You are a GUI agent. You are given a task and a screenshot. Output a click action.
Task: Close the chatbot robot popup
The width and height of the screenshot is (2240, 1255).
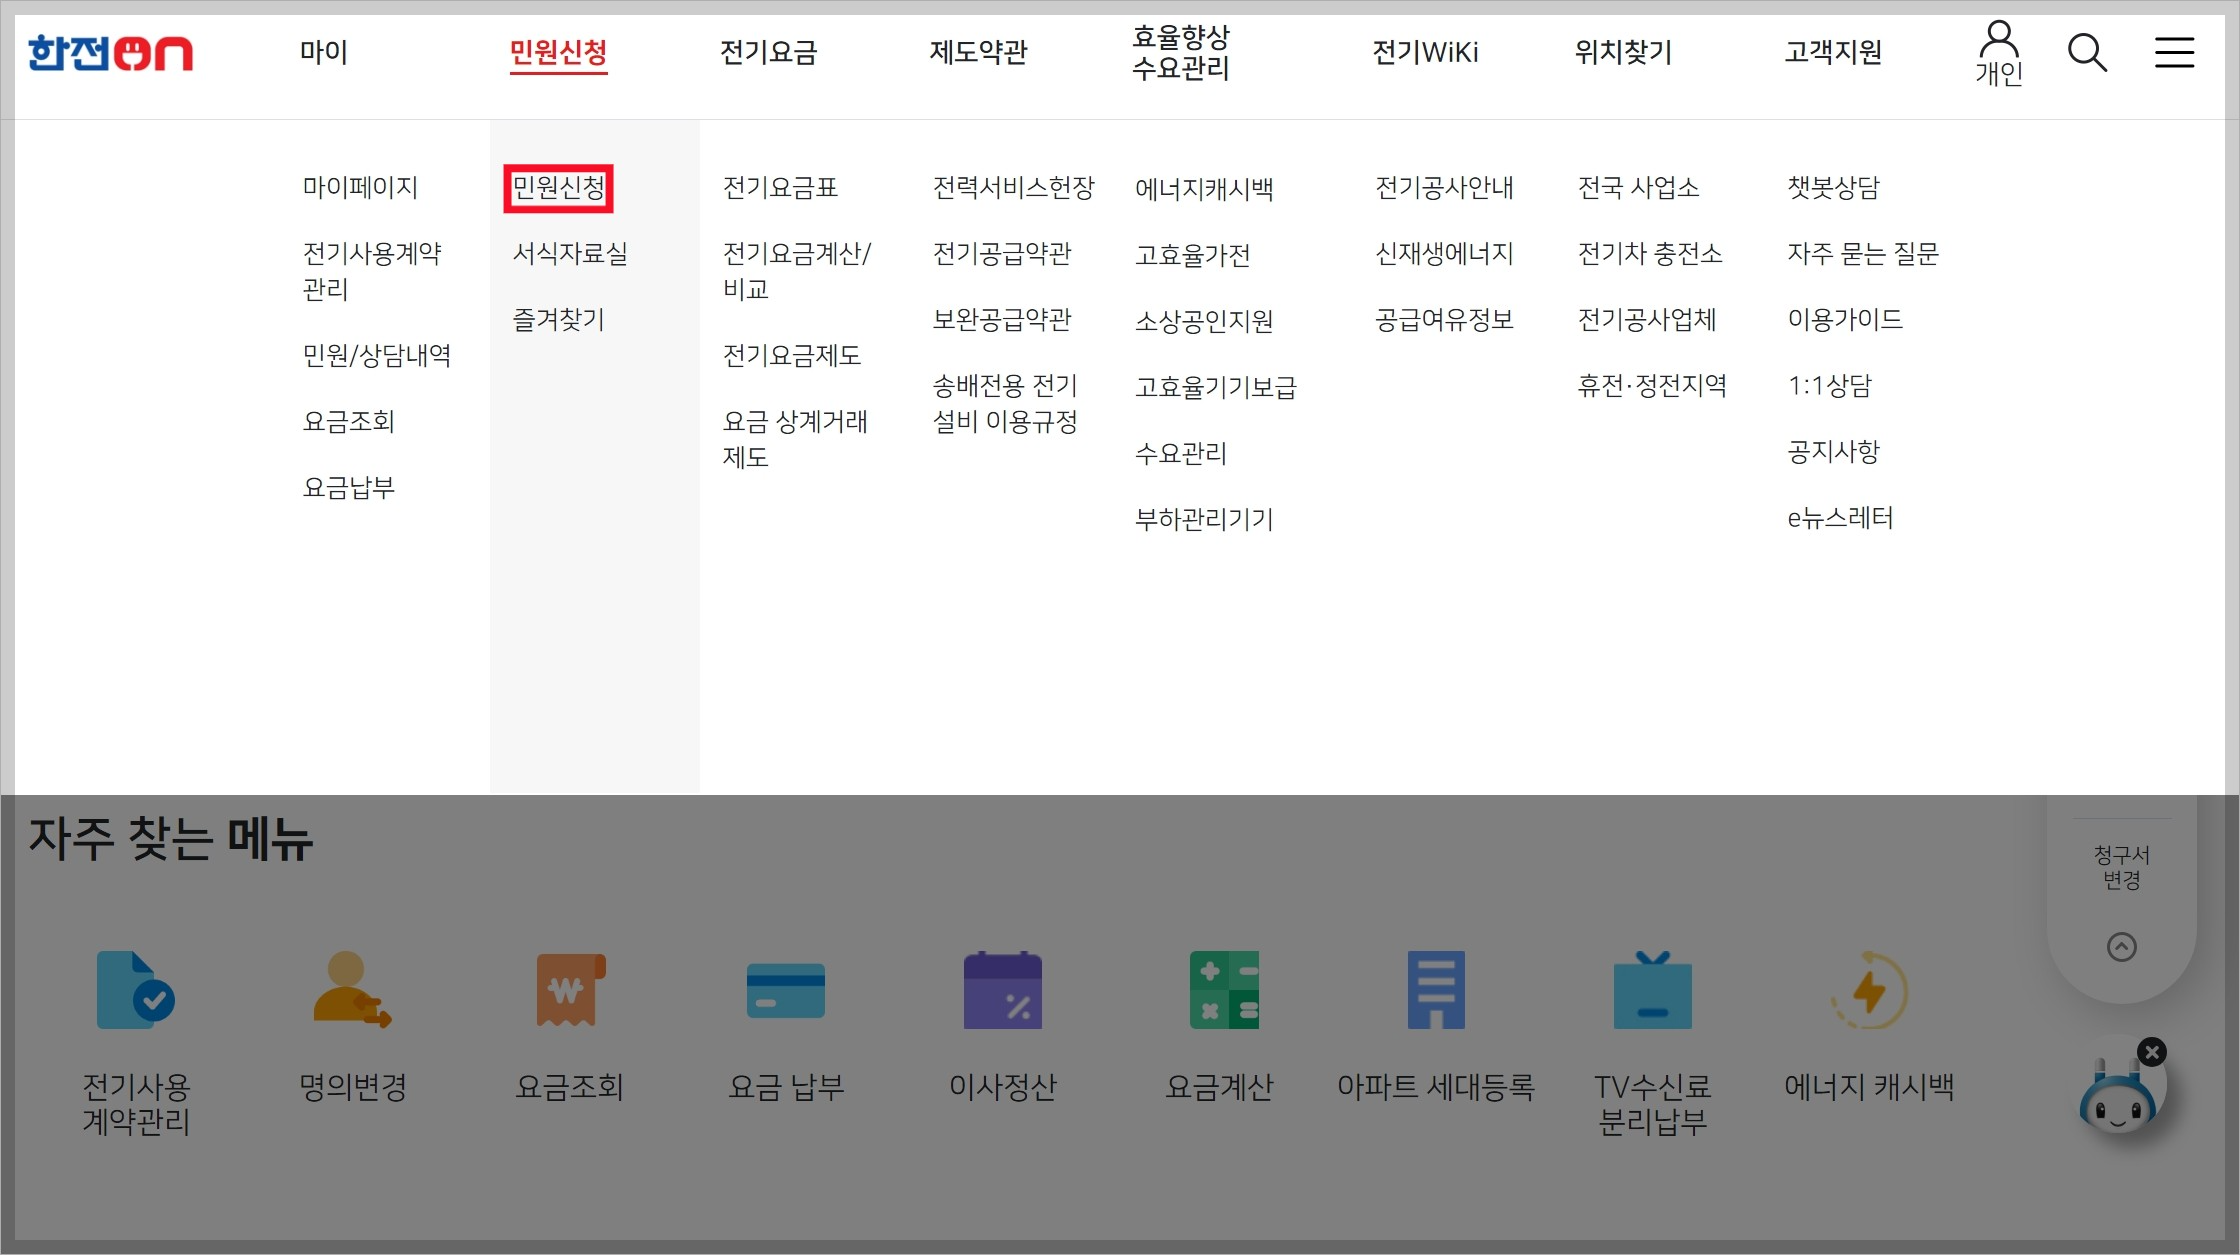[2152, 1052]
